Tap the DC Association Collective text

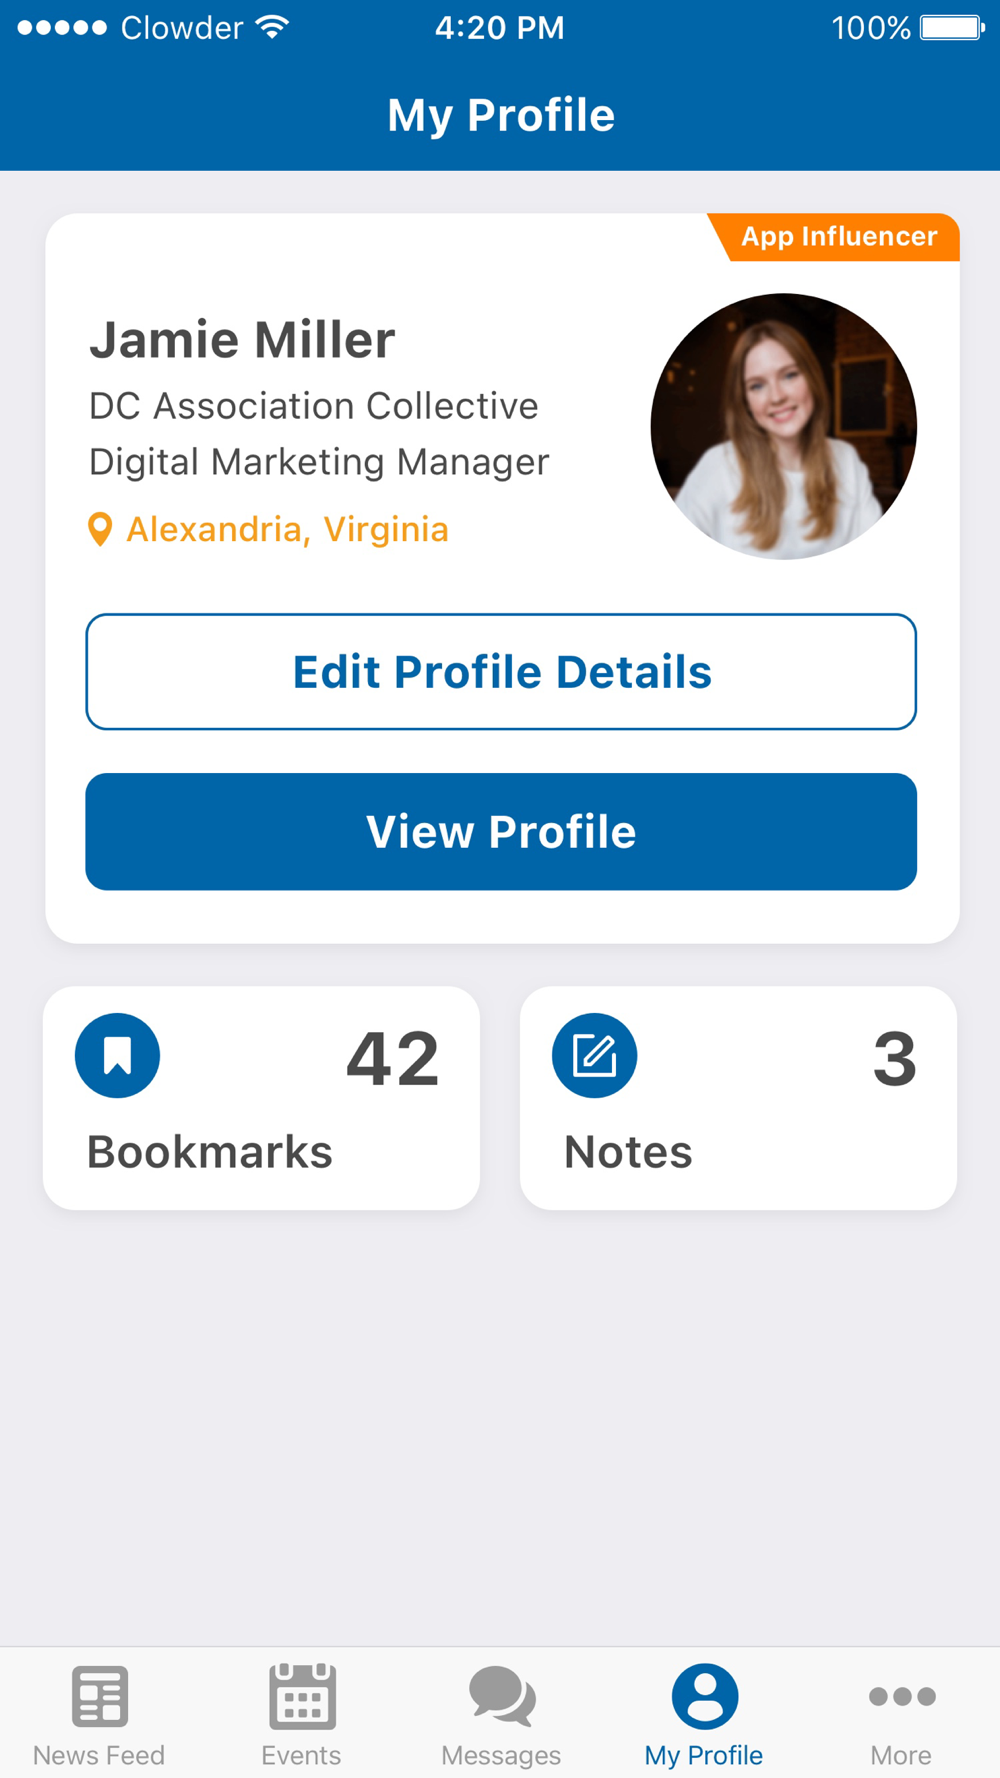[x=314, y=406]
